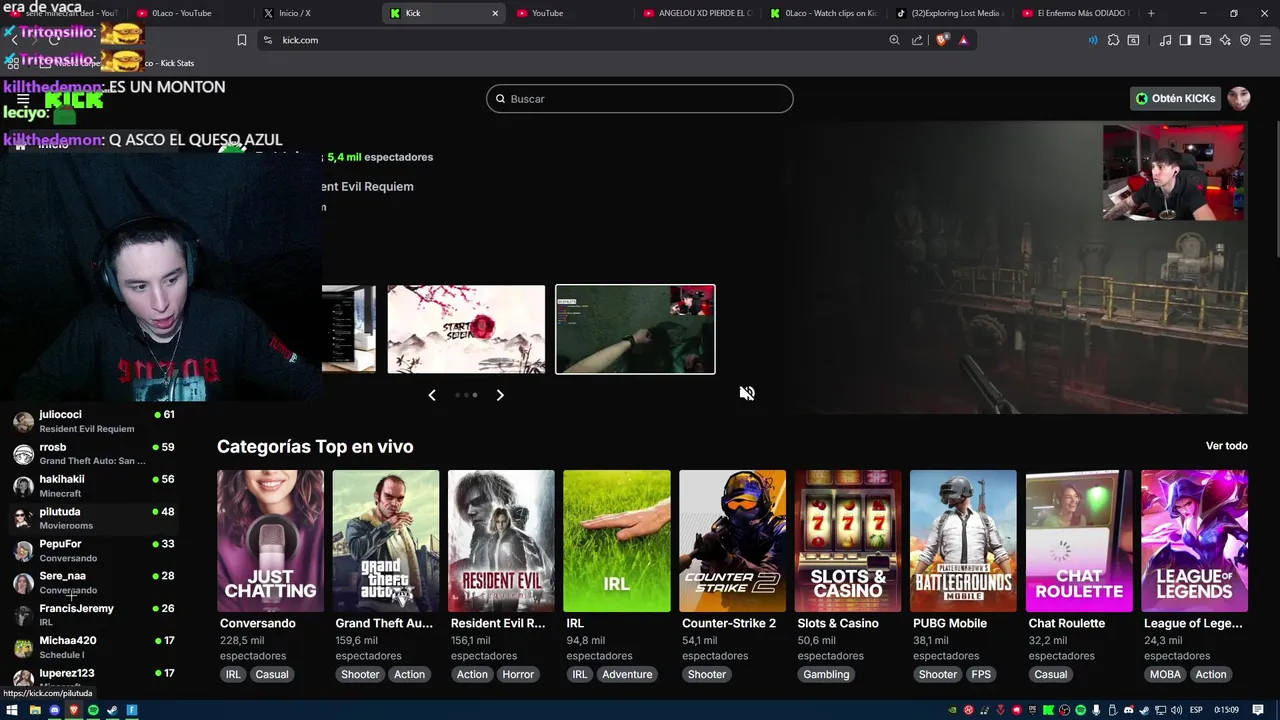Screen dimensions: 1280x720
Task: Open the volume control in system tray
Action: click(x=1176, y=710)
